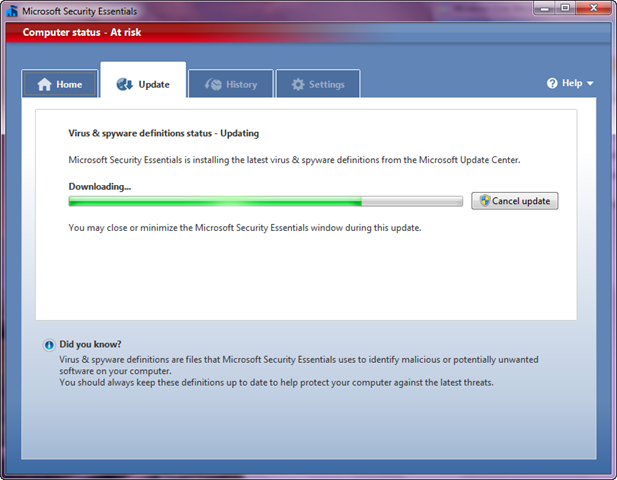Click the Help question mark icon
The width and height of the screenshot is (617, 480).
(552, 84)
